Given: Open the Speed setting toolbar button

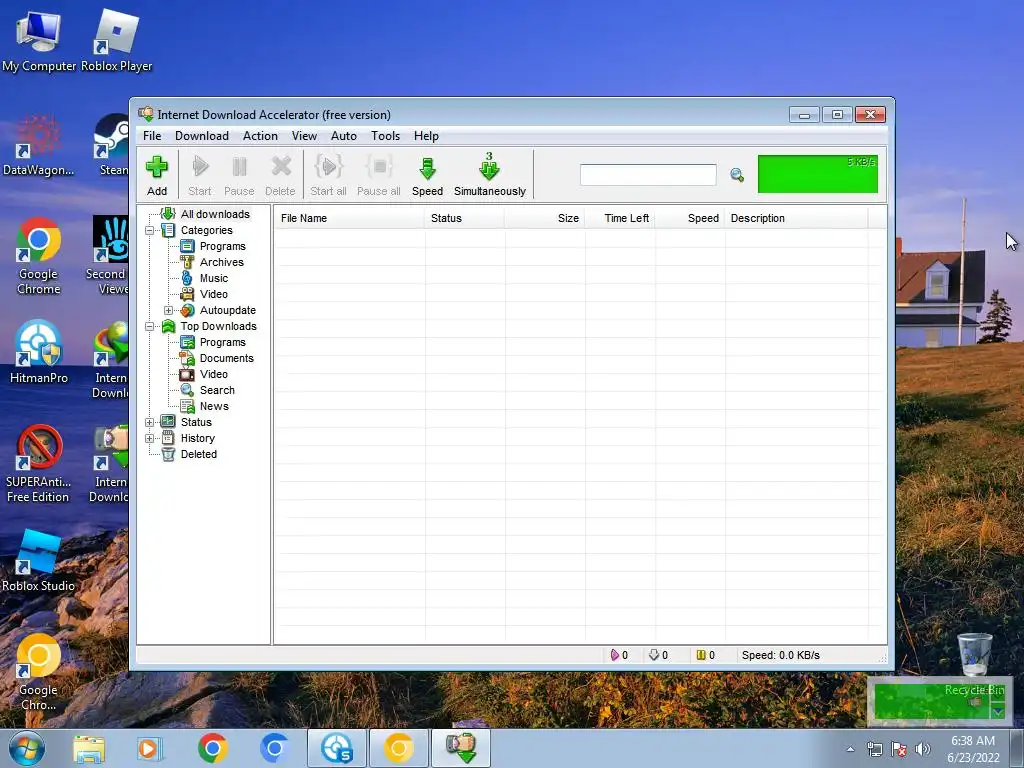Looking at the screenshot, I should point(427,175).
